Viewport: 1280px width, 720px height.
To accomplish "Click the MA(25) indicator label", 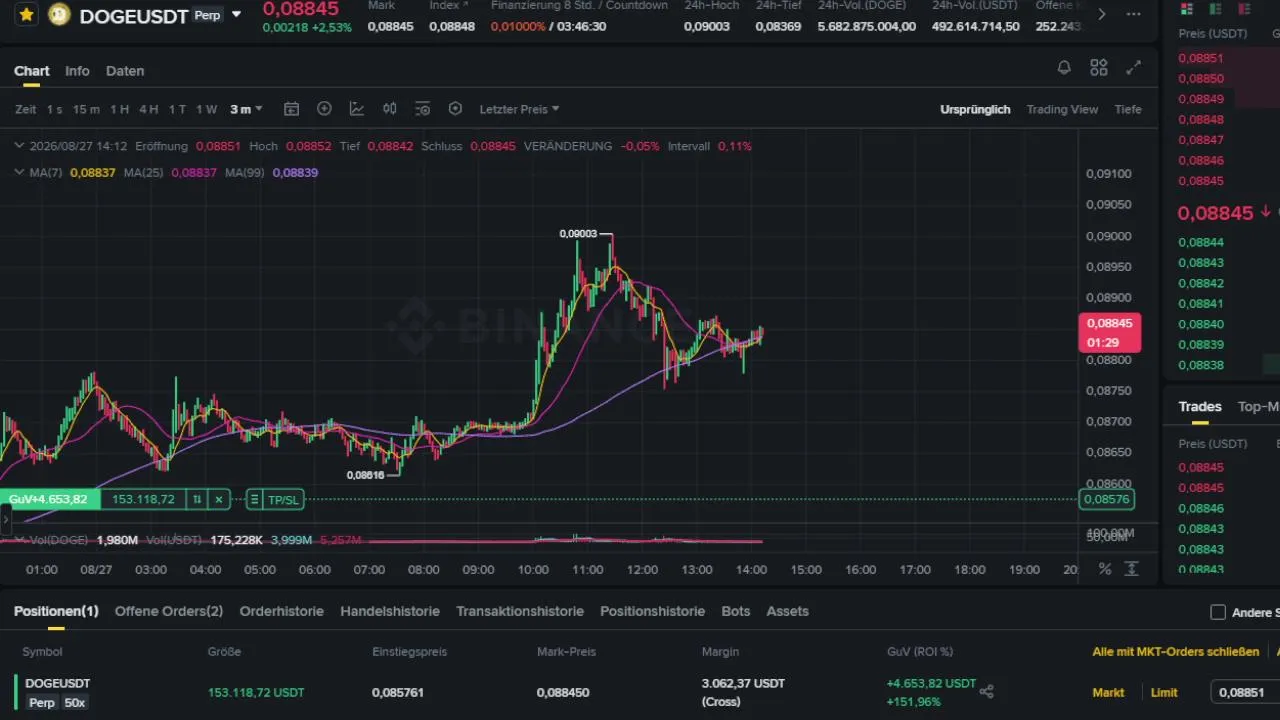I will [143, 172].
